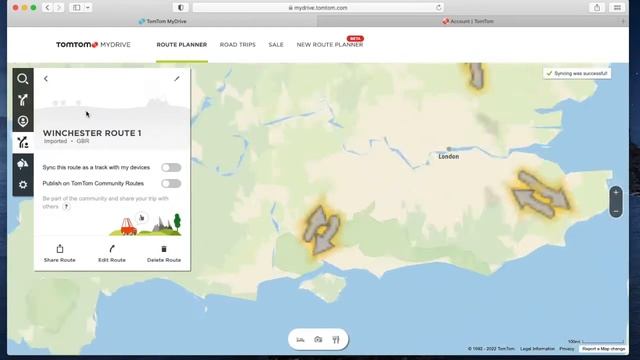Open the Road Trips tab
The image size is (640, 360).
(x=238, y=44)
